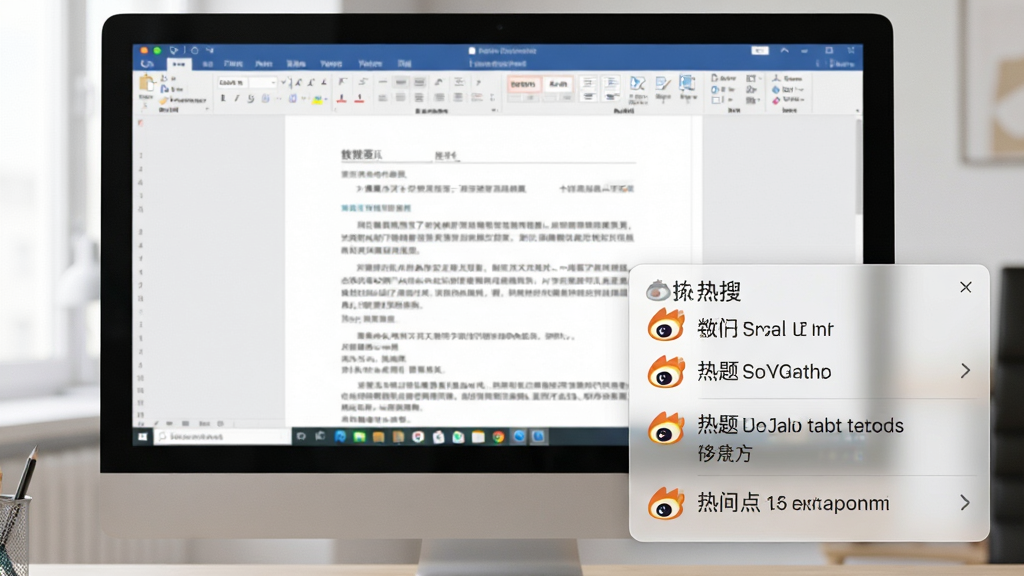Viewport: 1024px width, 576px height.
Task: Collapse the ribbon with the title bar chevron
Action: (x=784, y=50)
